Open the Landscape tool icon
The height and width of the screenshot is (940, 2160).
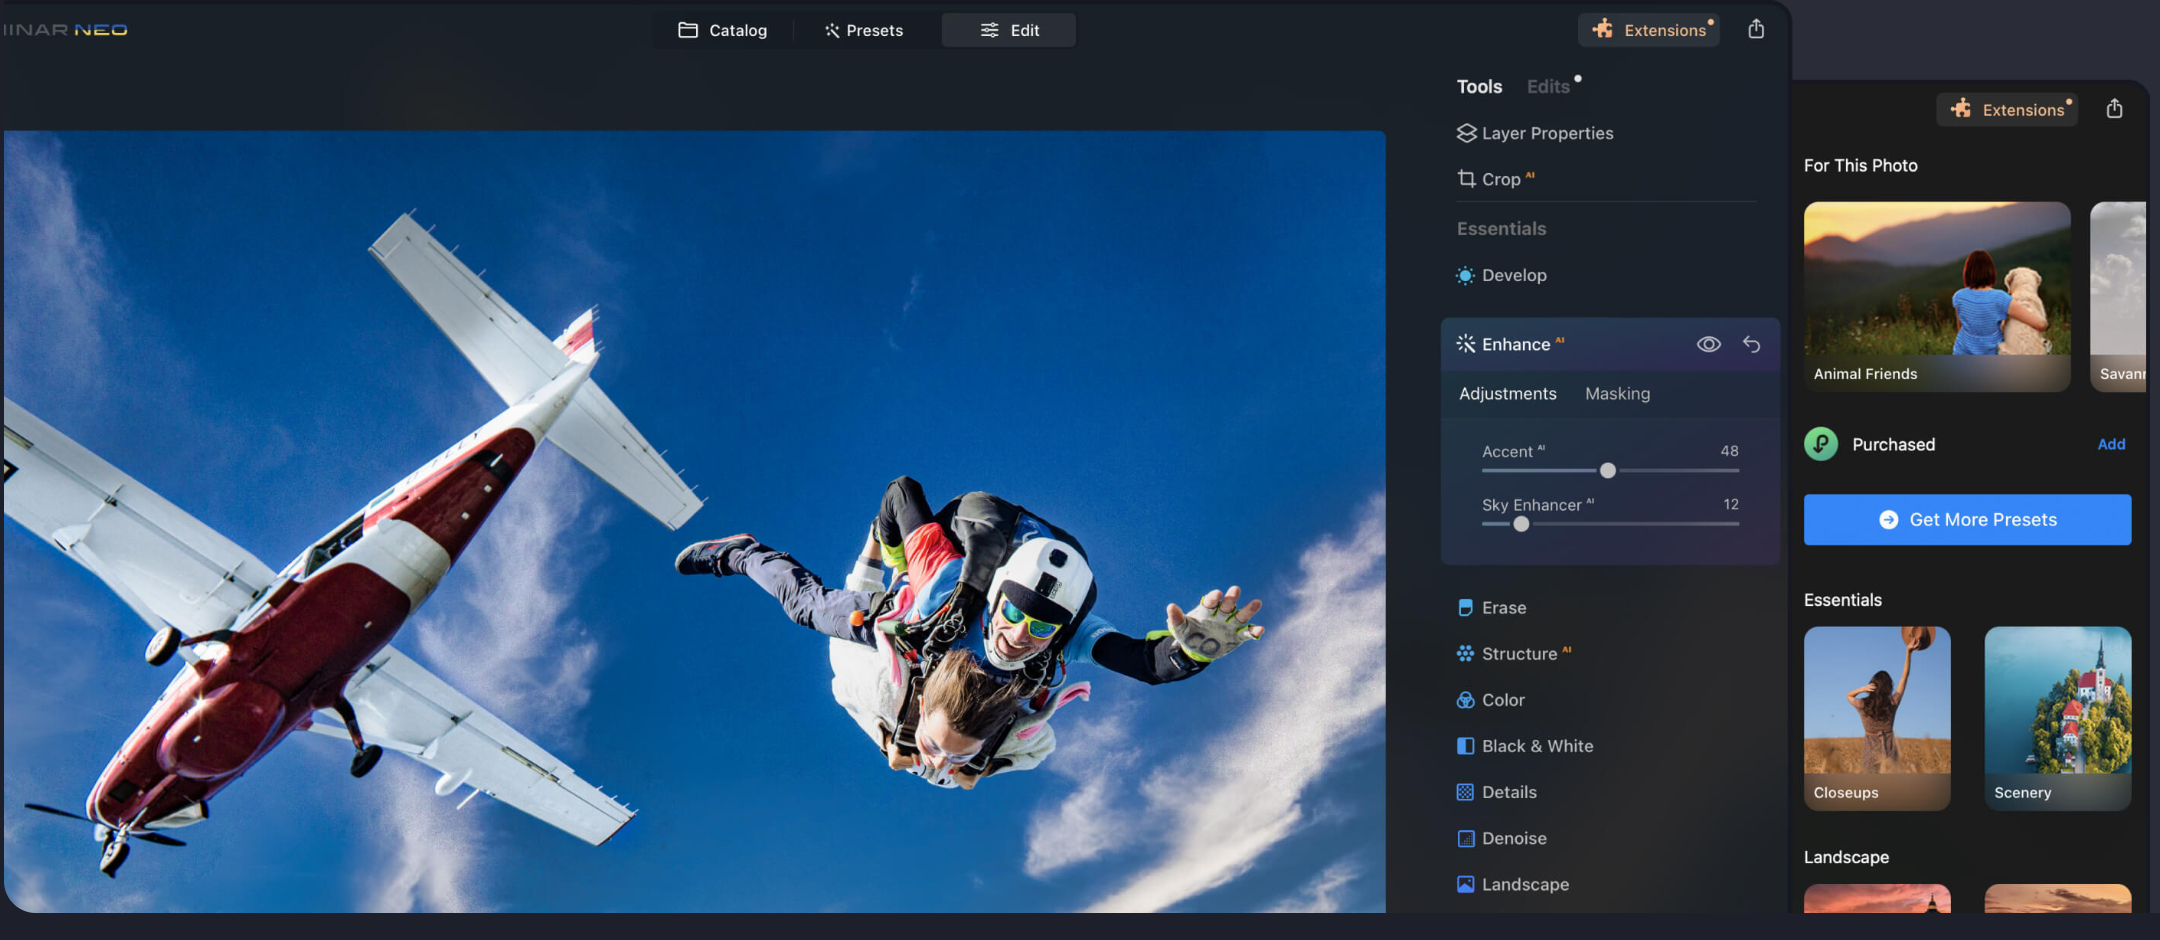(1465, 884)
